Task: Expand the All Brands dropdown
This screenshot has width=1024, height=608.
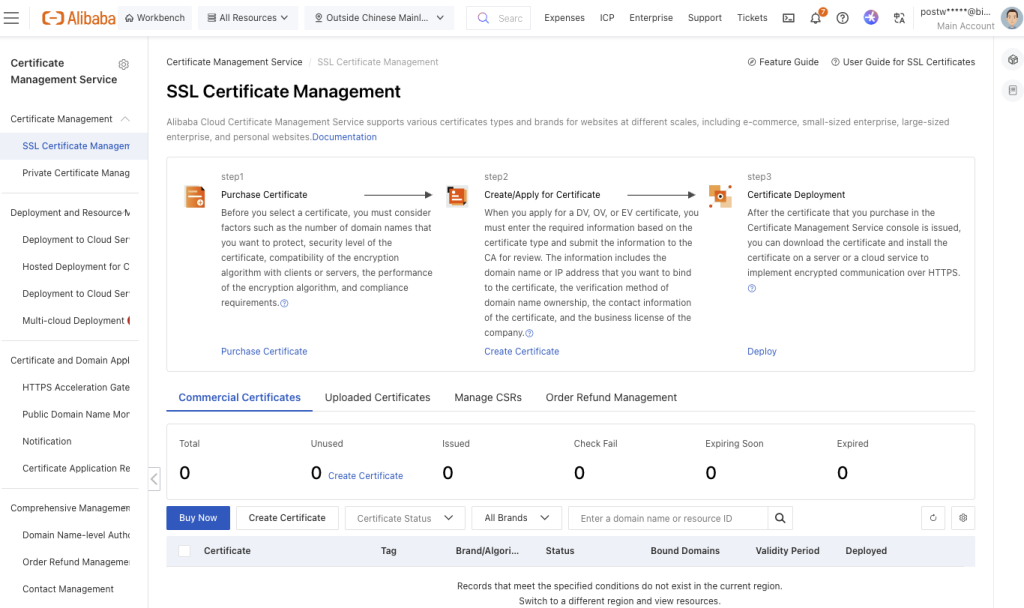Action: point(516,518)
